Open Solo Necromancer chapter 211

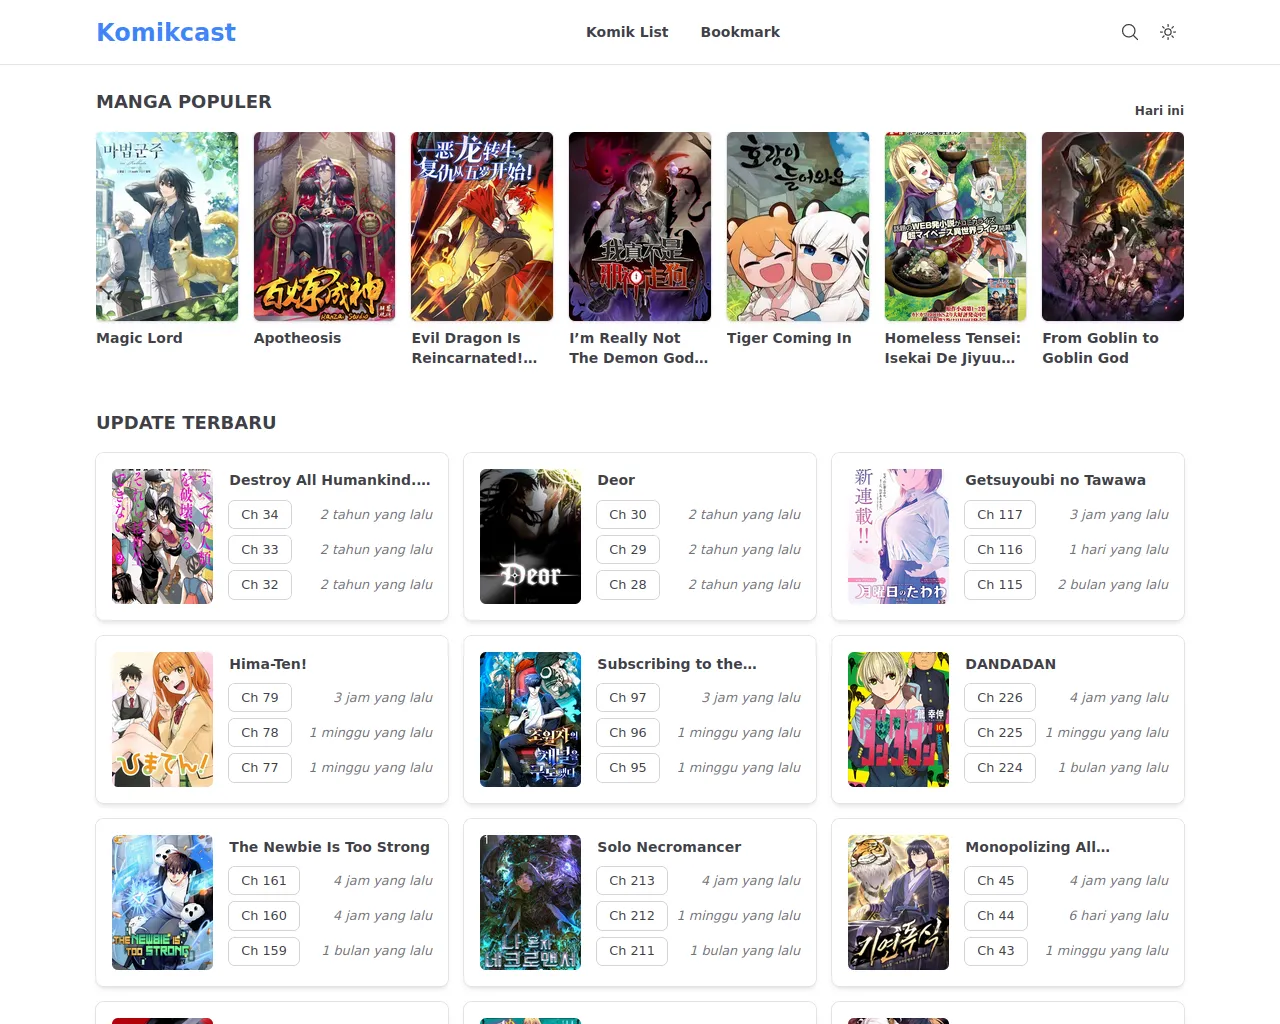click(632, 951)
